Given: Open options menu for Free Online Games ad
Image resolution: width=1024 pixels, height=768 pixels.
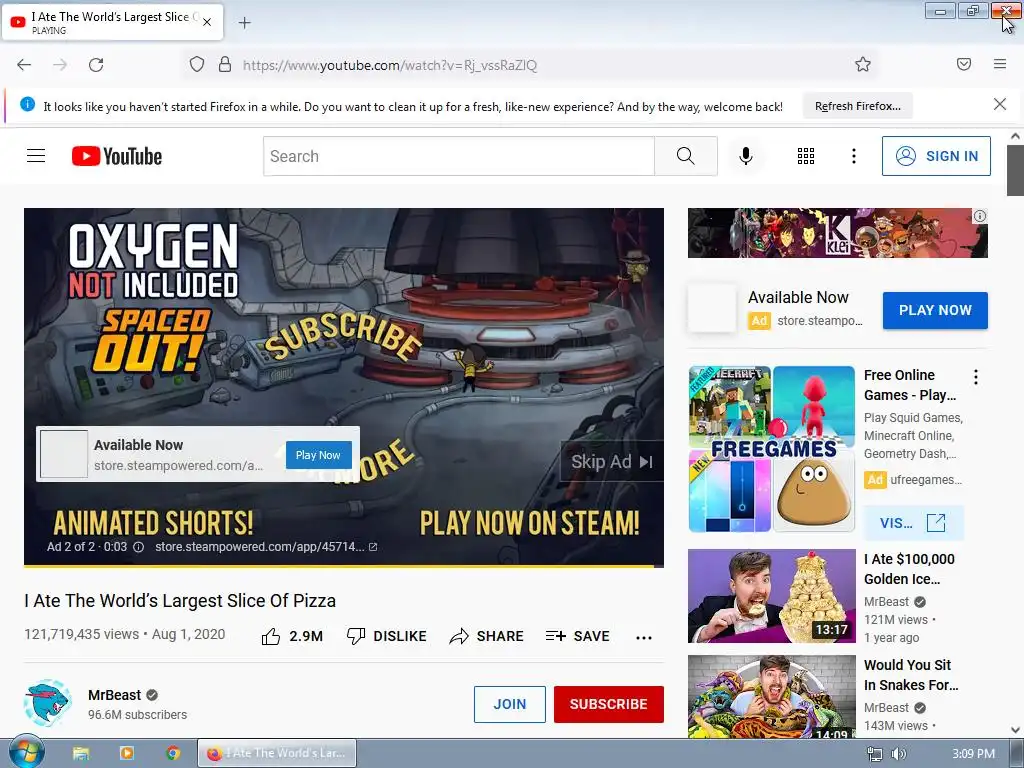Looking at the screenshot, I should pyautogui.click(x=976, y=377).
